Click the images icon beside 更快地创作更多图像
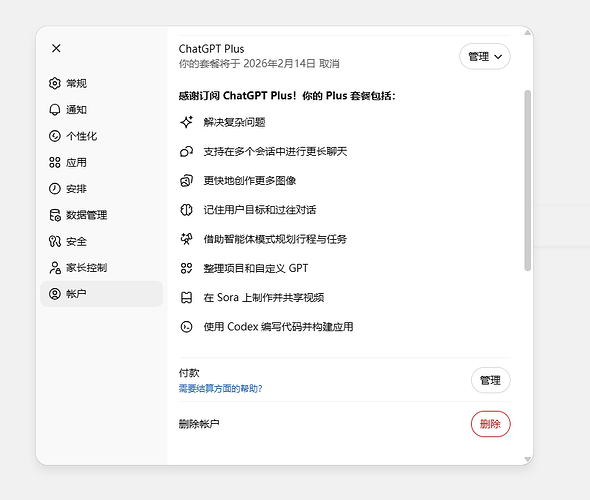 (186, 181)
